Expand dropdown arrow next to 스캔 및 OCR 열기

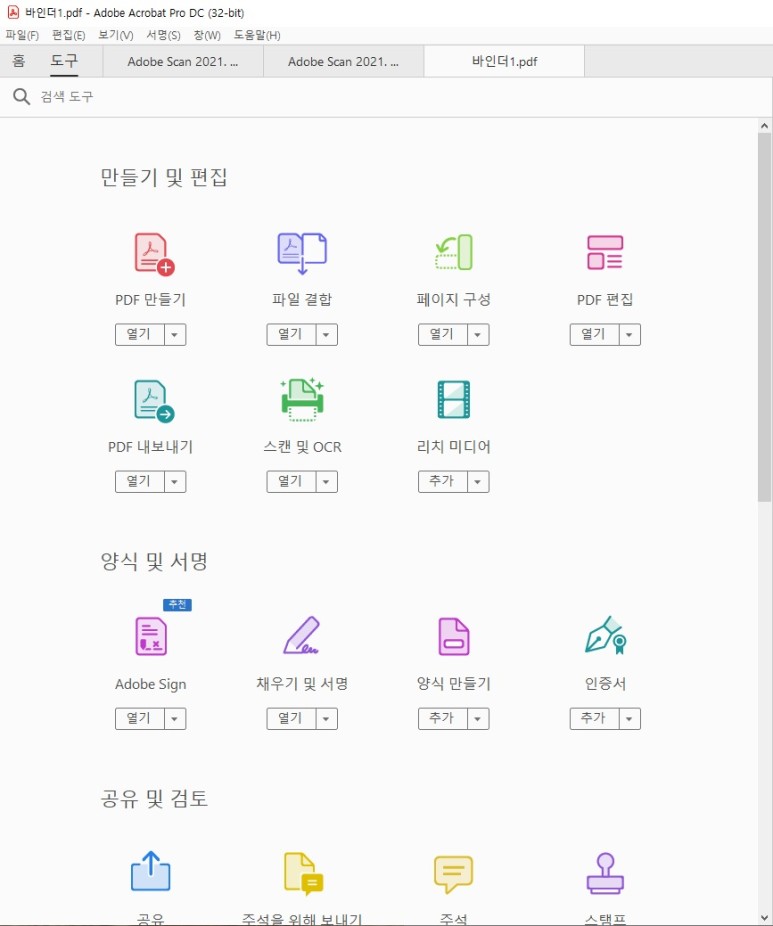coord(327,482)
